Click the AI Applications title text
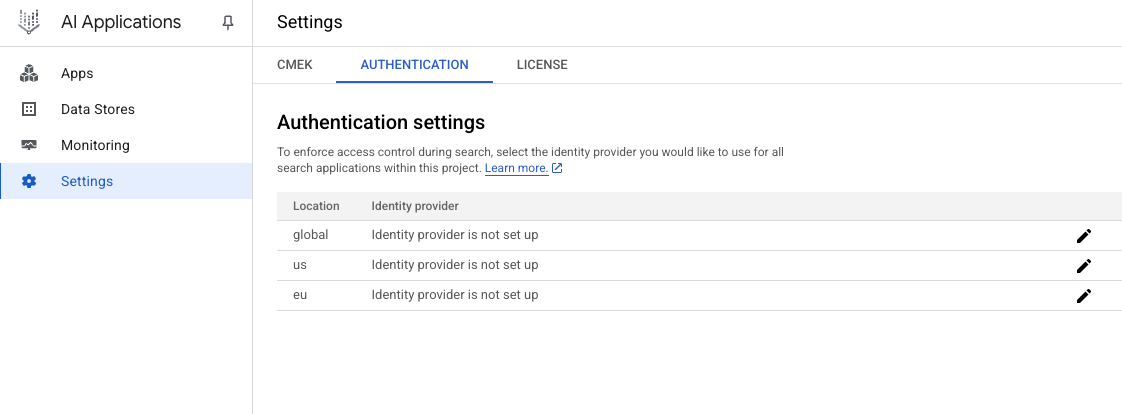Image resolution: width=1122 pixels, height=414 pixels. [121, 22]
